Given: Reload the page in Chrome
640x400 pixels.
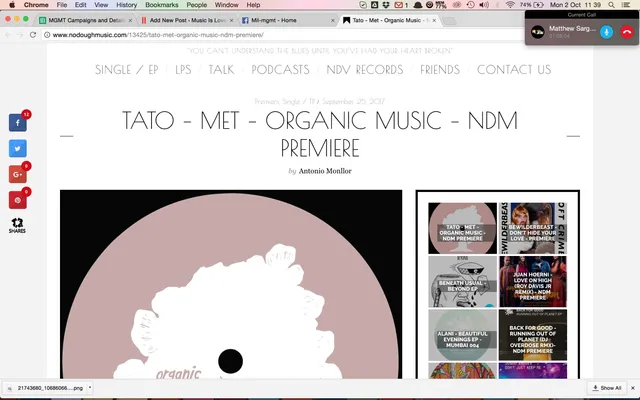Looking at the screenshot, I should (33, 35).
